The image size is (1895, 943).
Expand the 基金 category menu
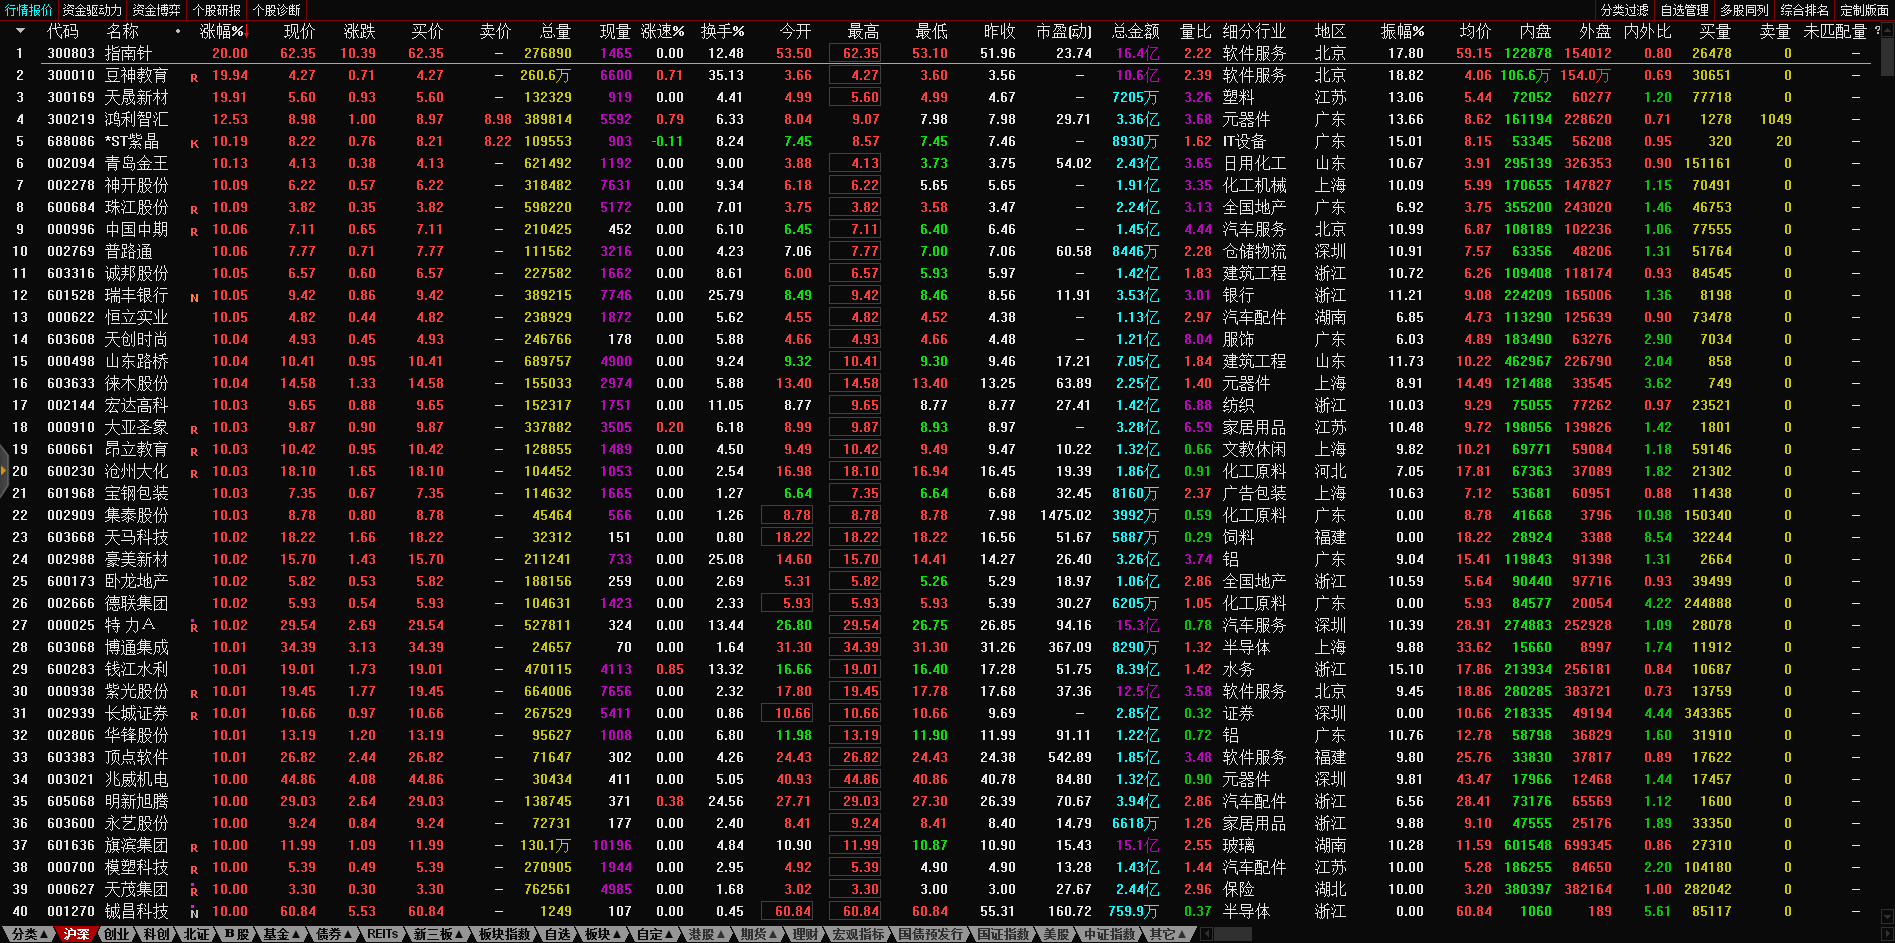click(x=280, y=934)
